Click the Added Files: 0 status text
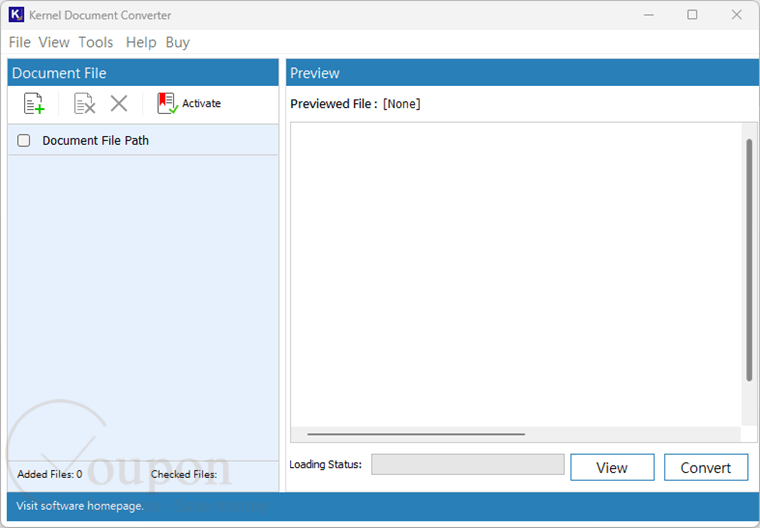Viewport: 760px width, 528px height. (49, 474)
